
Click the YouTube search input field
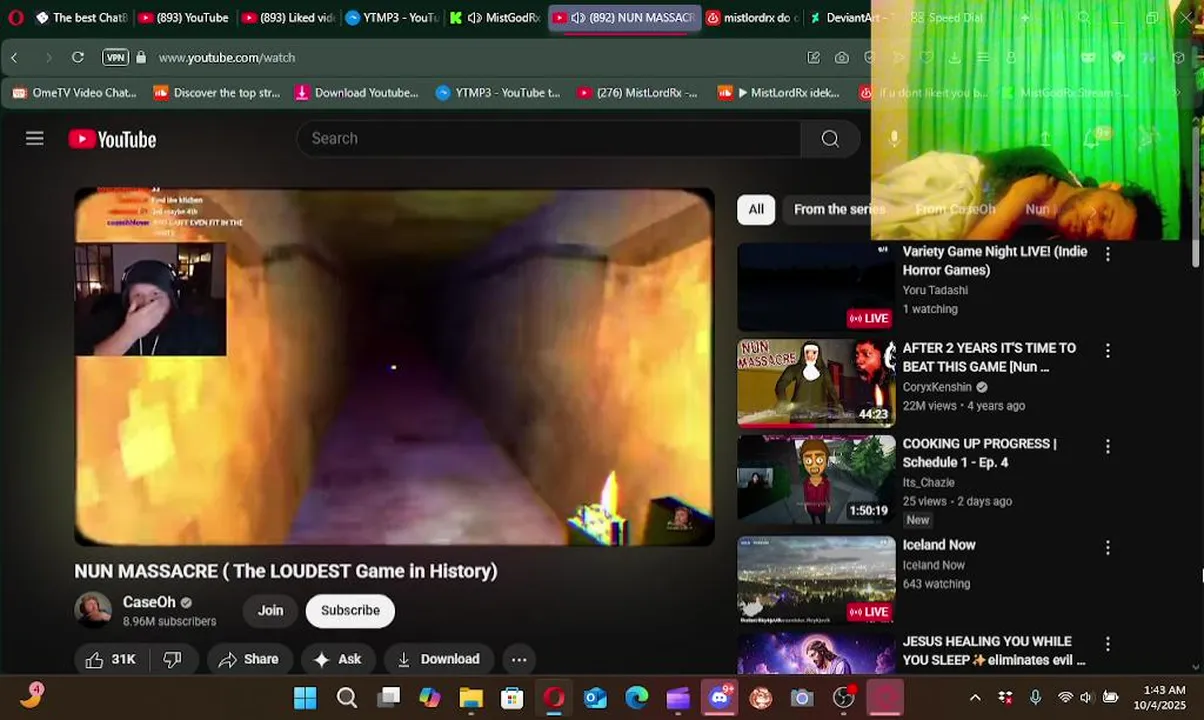[x=548, y=139]
